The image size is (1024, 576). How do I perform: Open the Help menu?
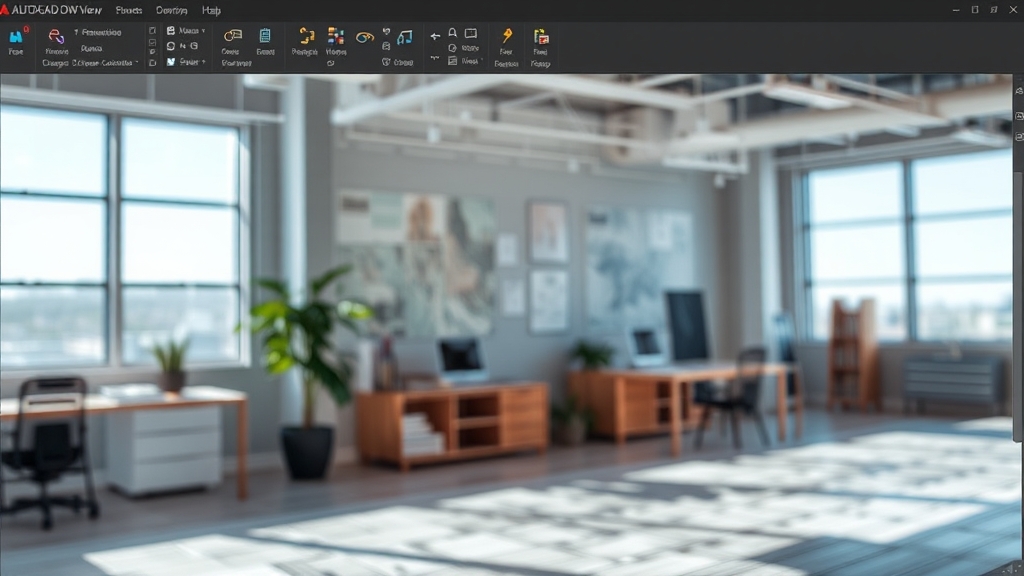pyautogui.click(x=211, y=10)
